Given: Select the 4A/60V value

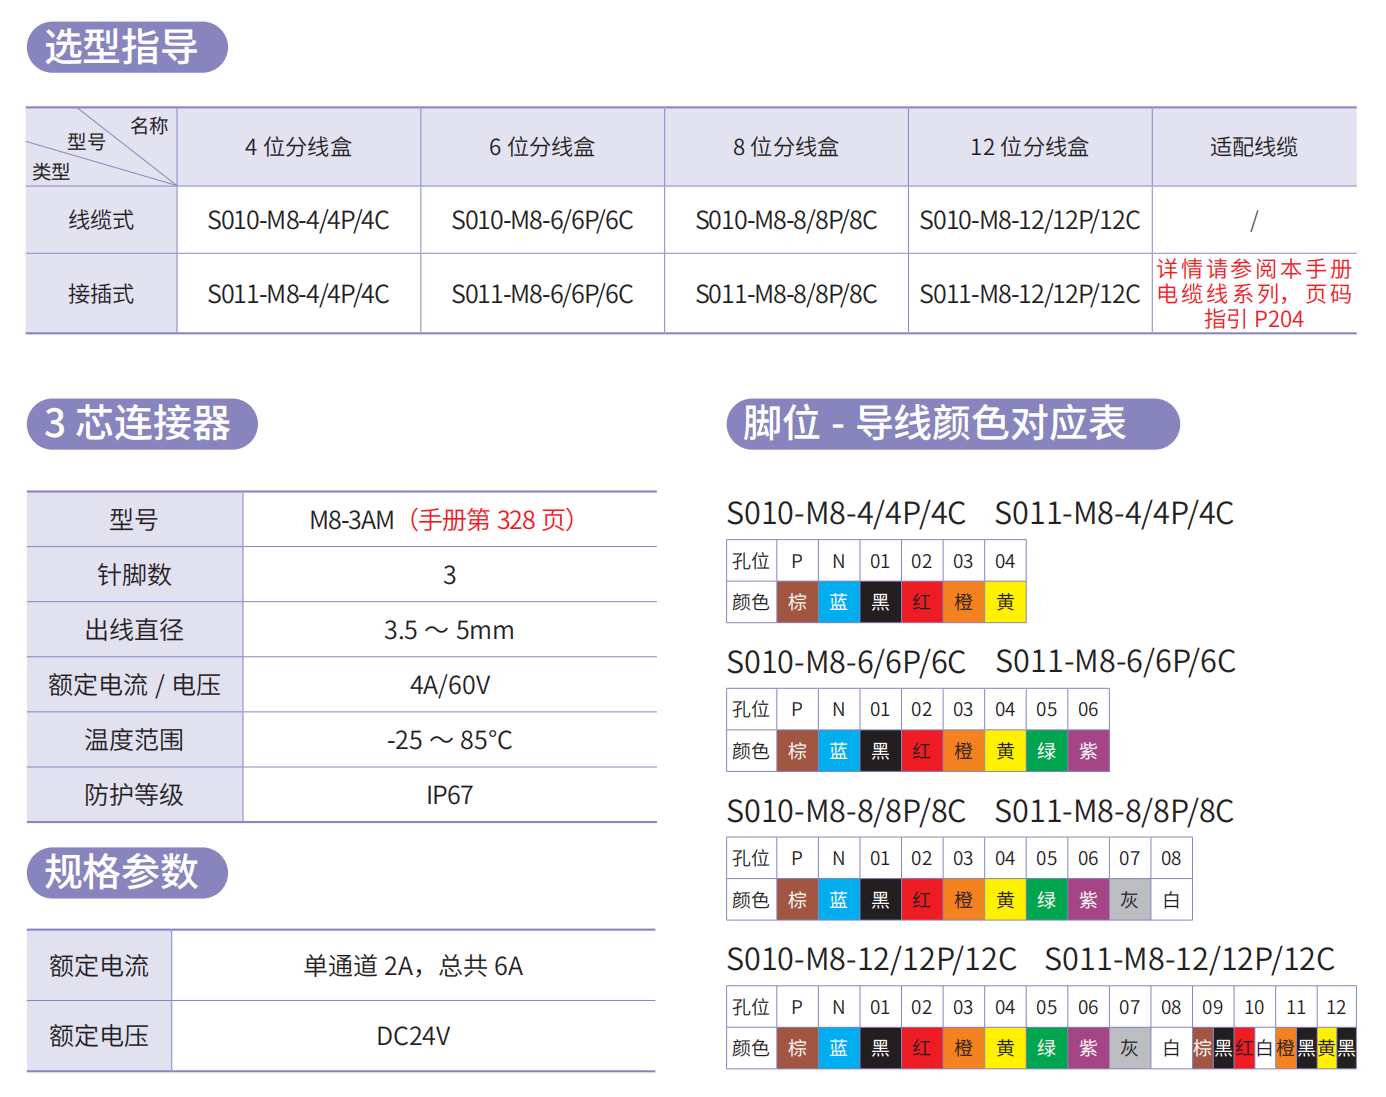Looking at the screenshot, I should pyautogui.click(x=449, y=685).
